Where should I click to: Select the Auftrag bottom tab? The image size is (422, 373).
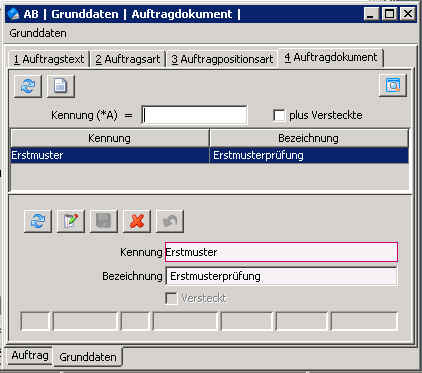pyautogui.click(x=30, y=355)
